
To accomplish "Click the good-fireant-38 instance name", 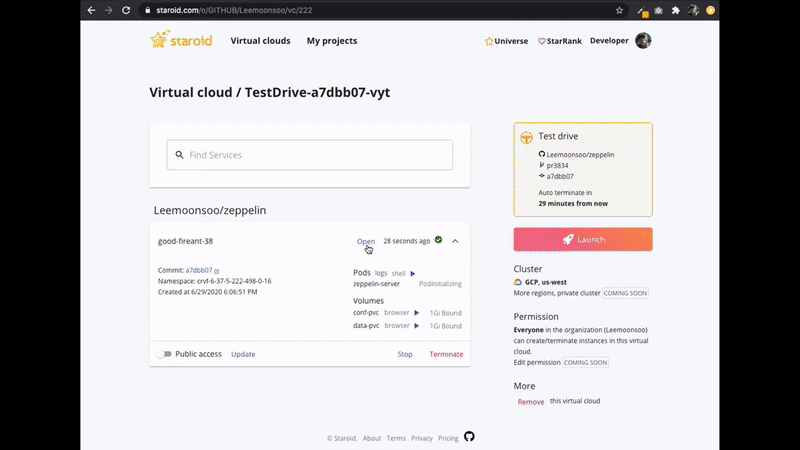I will [185, 241].
